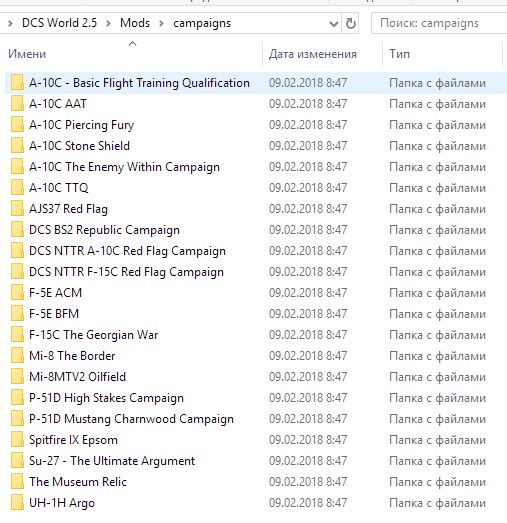Select folder icon of 'Mi-8MTV2 Oilfield'
This screenshot has height=523, width=507.
pyautogui.click(x=17, y=377)
